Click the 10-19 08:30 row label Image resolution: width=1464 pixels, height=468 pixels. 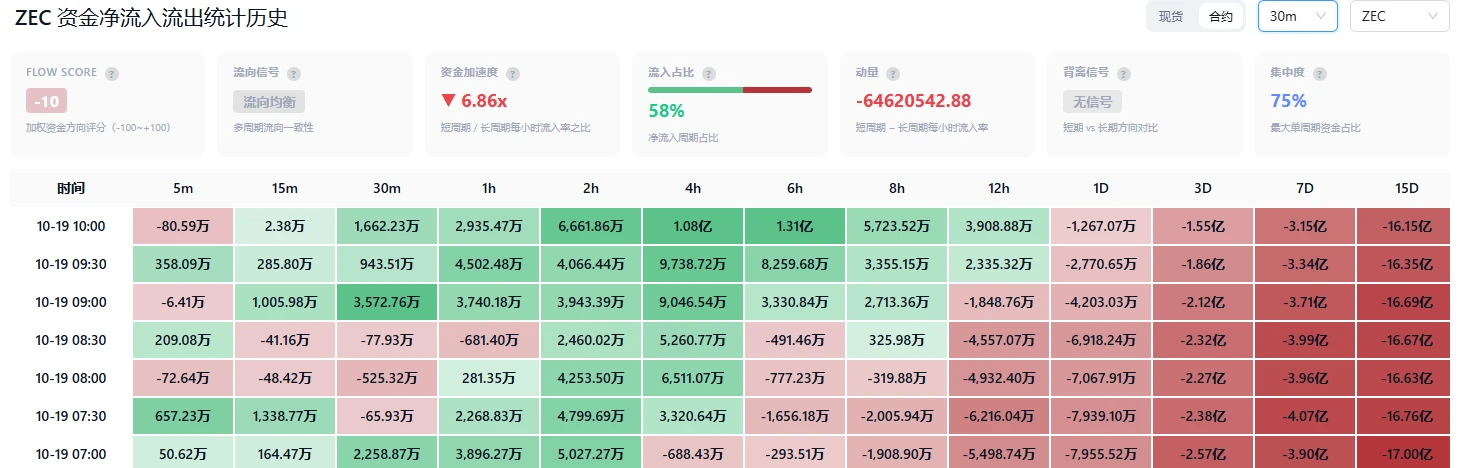(x=71, y=341)
